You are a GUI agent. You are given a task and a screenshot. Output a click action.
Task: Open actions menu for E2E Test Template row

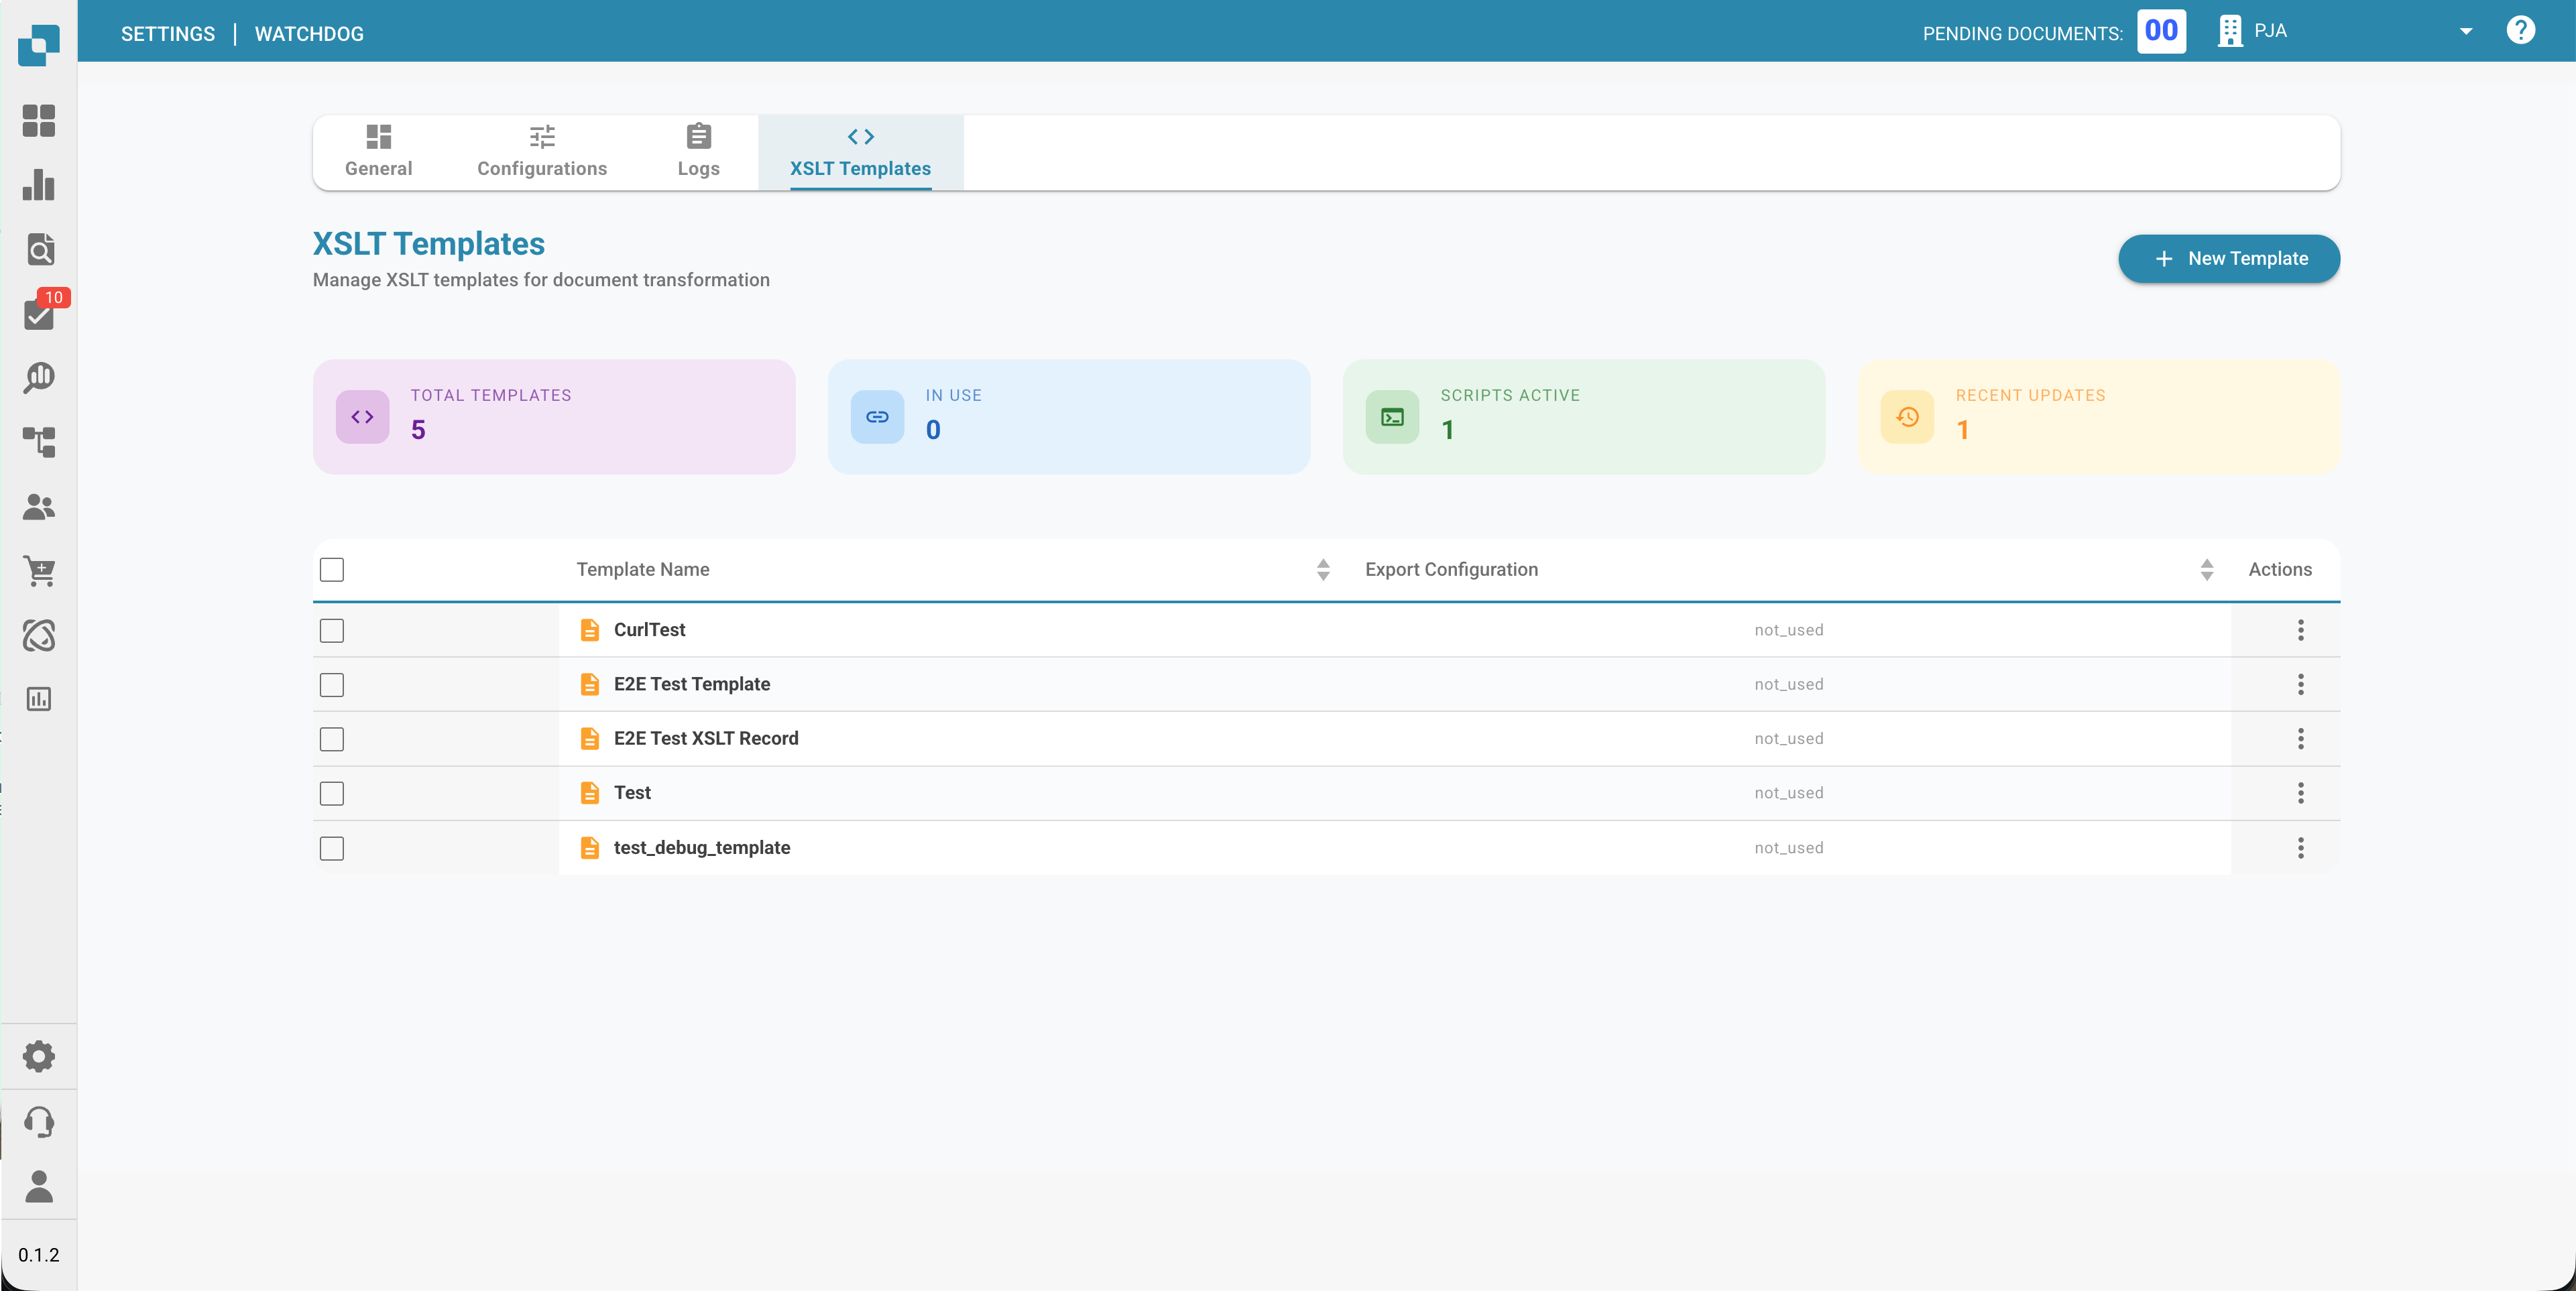tap(2302, 684)
